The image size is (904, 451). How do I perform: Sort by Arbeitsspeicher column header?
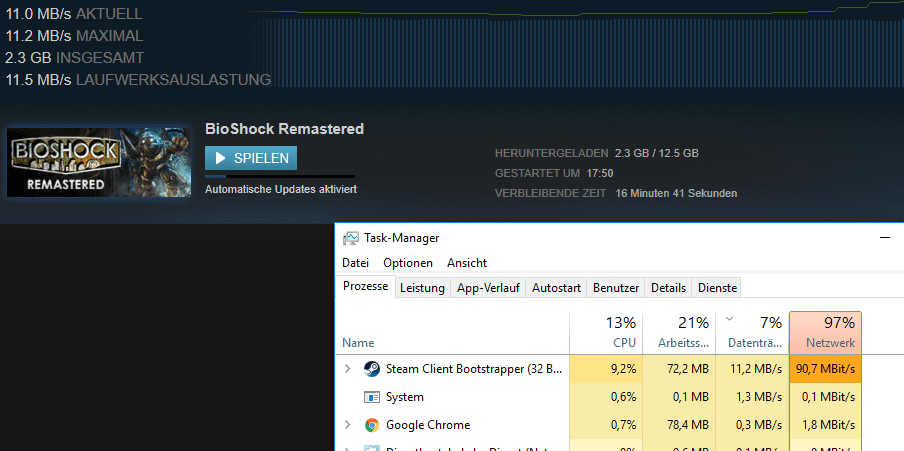[x=679, y=333]
